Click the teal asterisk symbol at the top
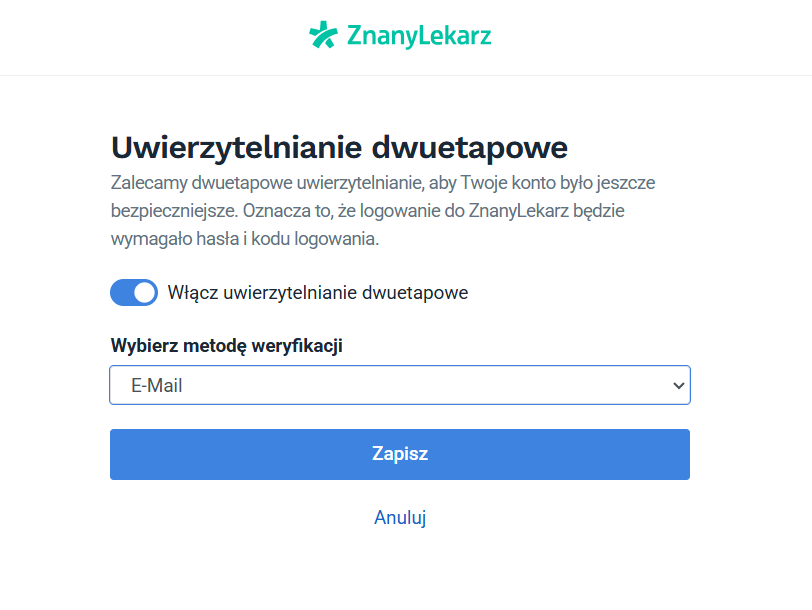Screen dimensions: 812x610 [322, 36]
